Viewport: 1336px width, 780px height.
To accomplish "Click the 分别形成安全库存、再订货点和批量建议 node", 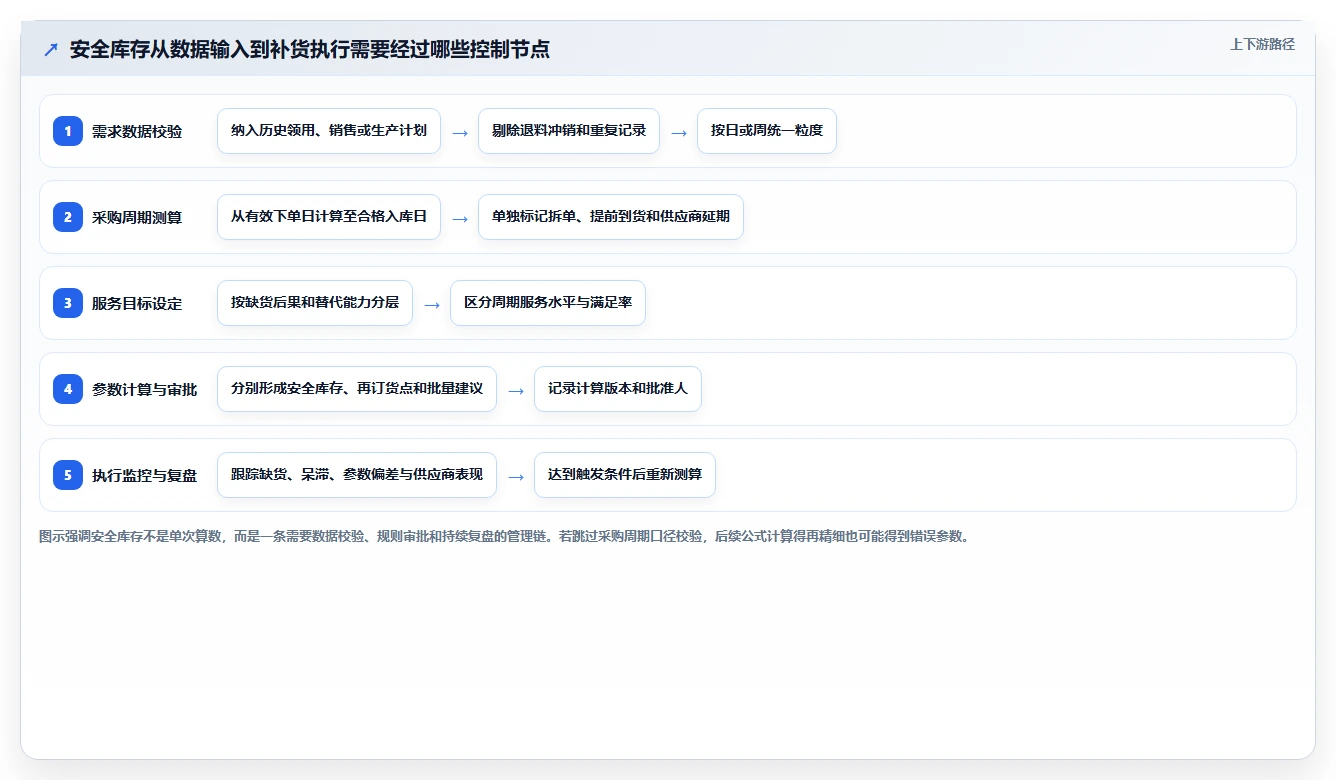I will tap(357, 389).
